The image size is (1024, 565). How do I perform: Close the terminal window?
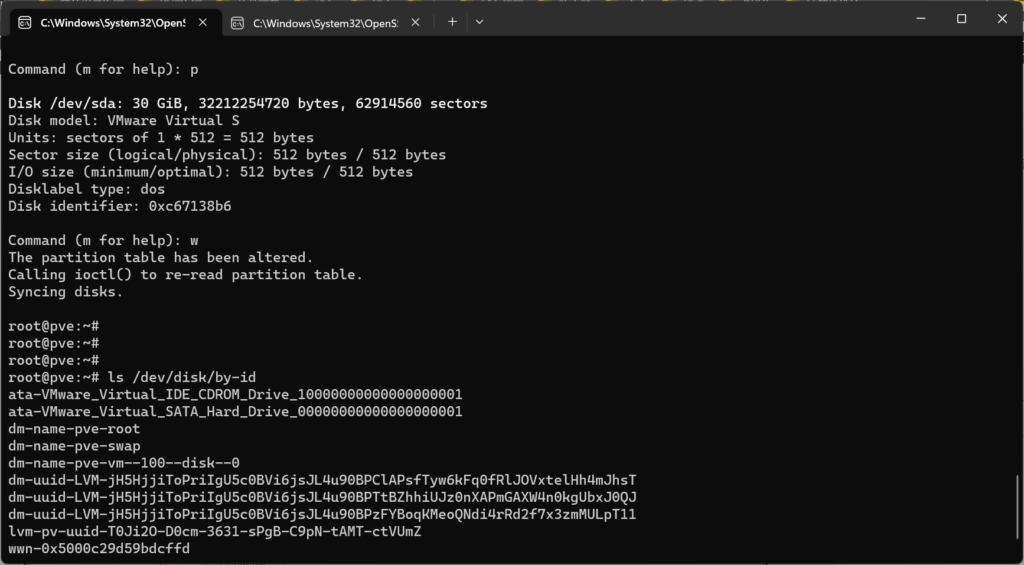point(1002,19)
